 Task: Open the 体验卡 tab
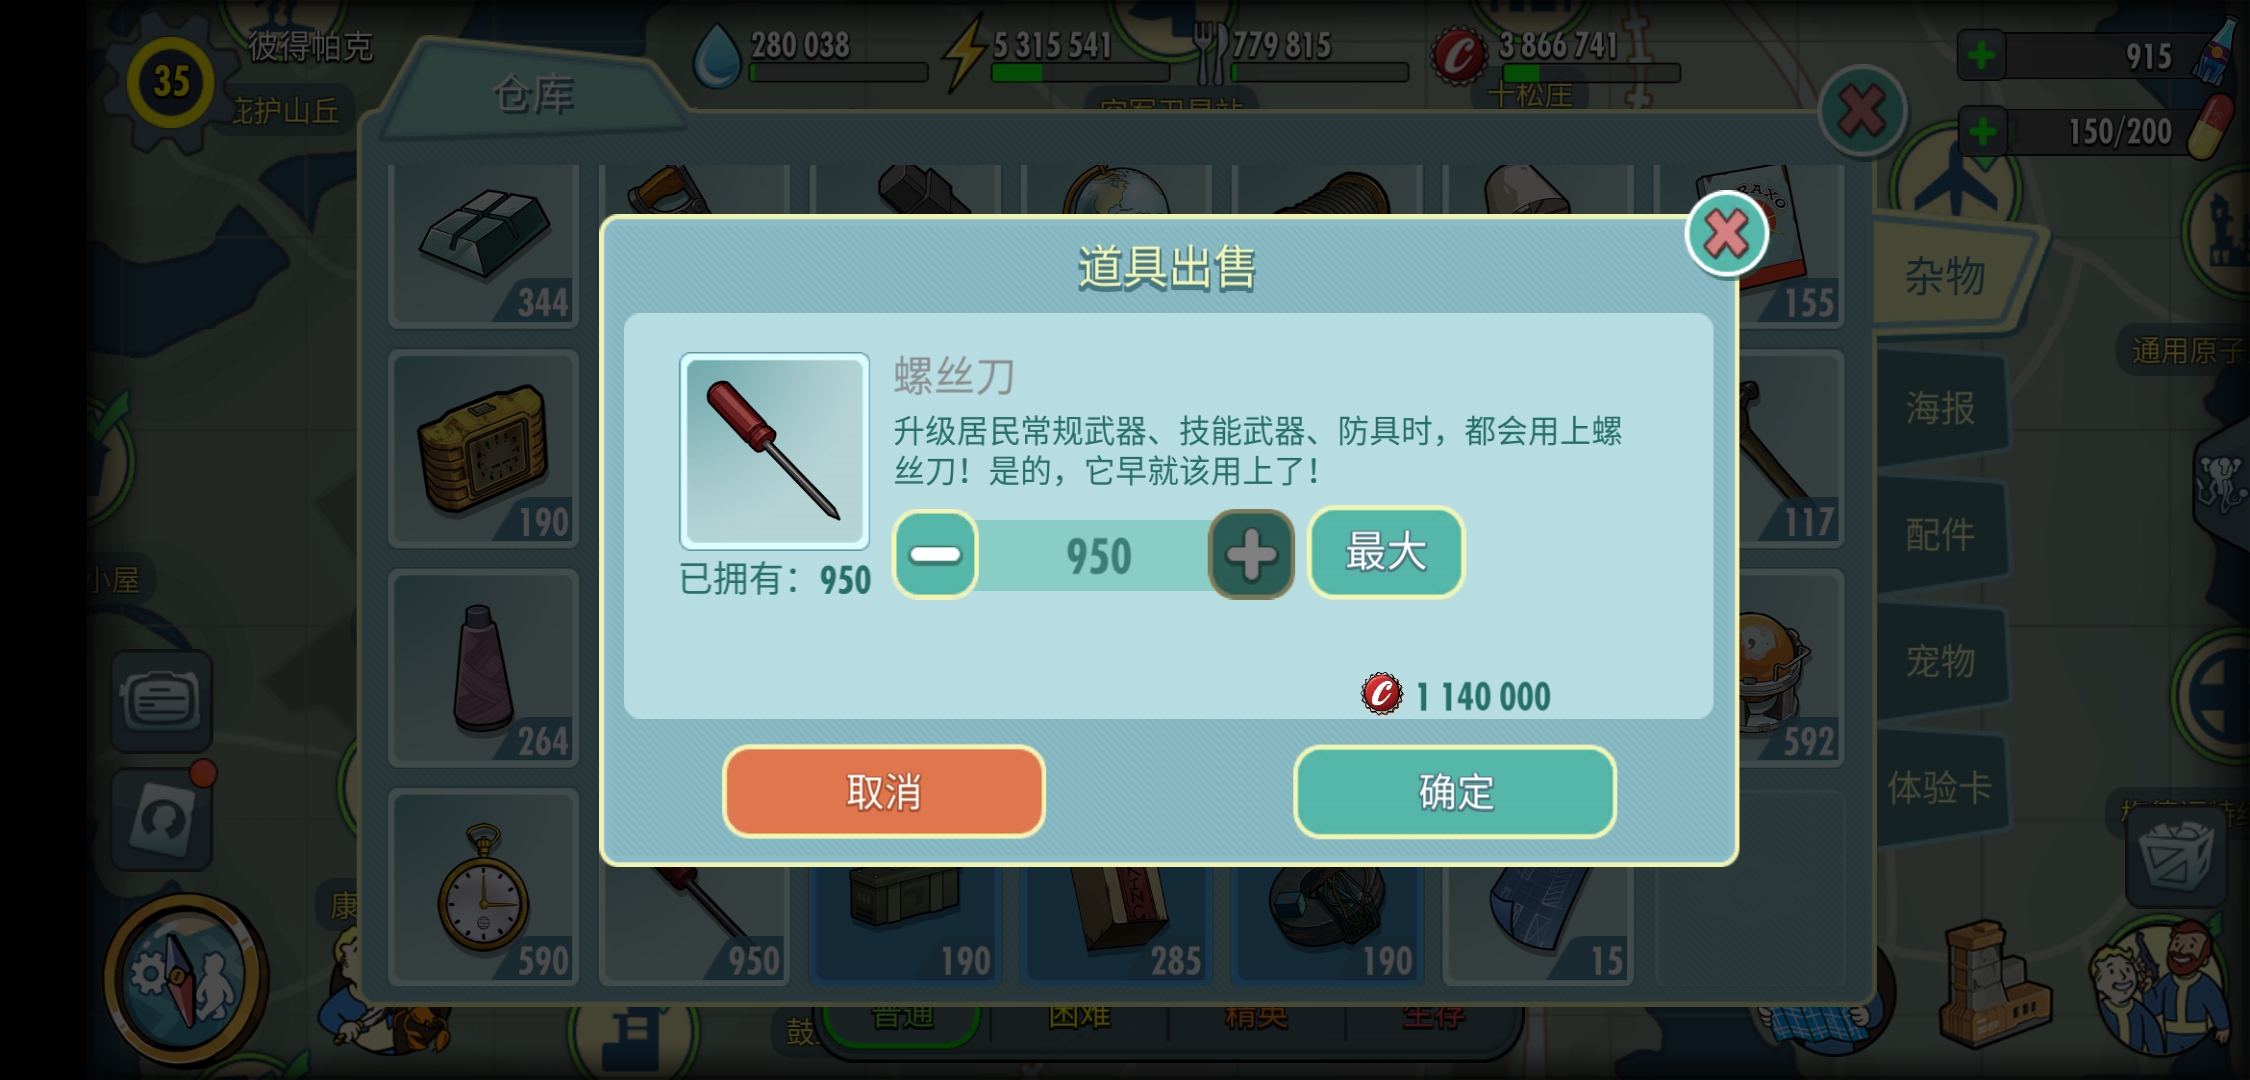(x=1940, y=788)
